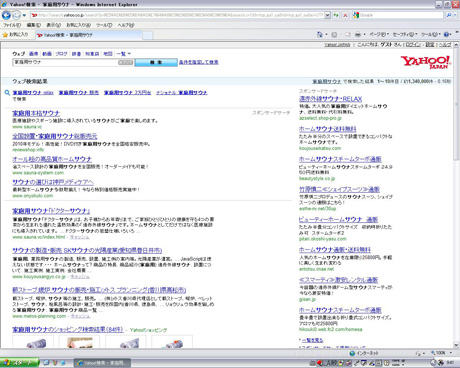Click the Read mail icon in command bar
This screenshot has height=368, width=460.
348,34
